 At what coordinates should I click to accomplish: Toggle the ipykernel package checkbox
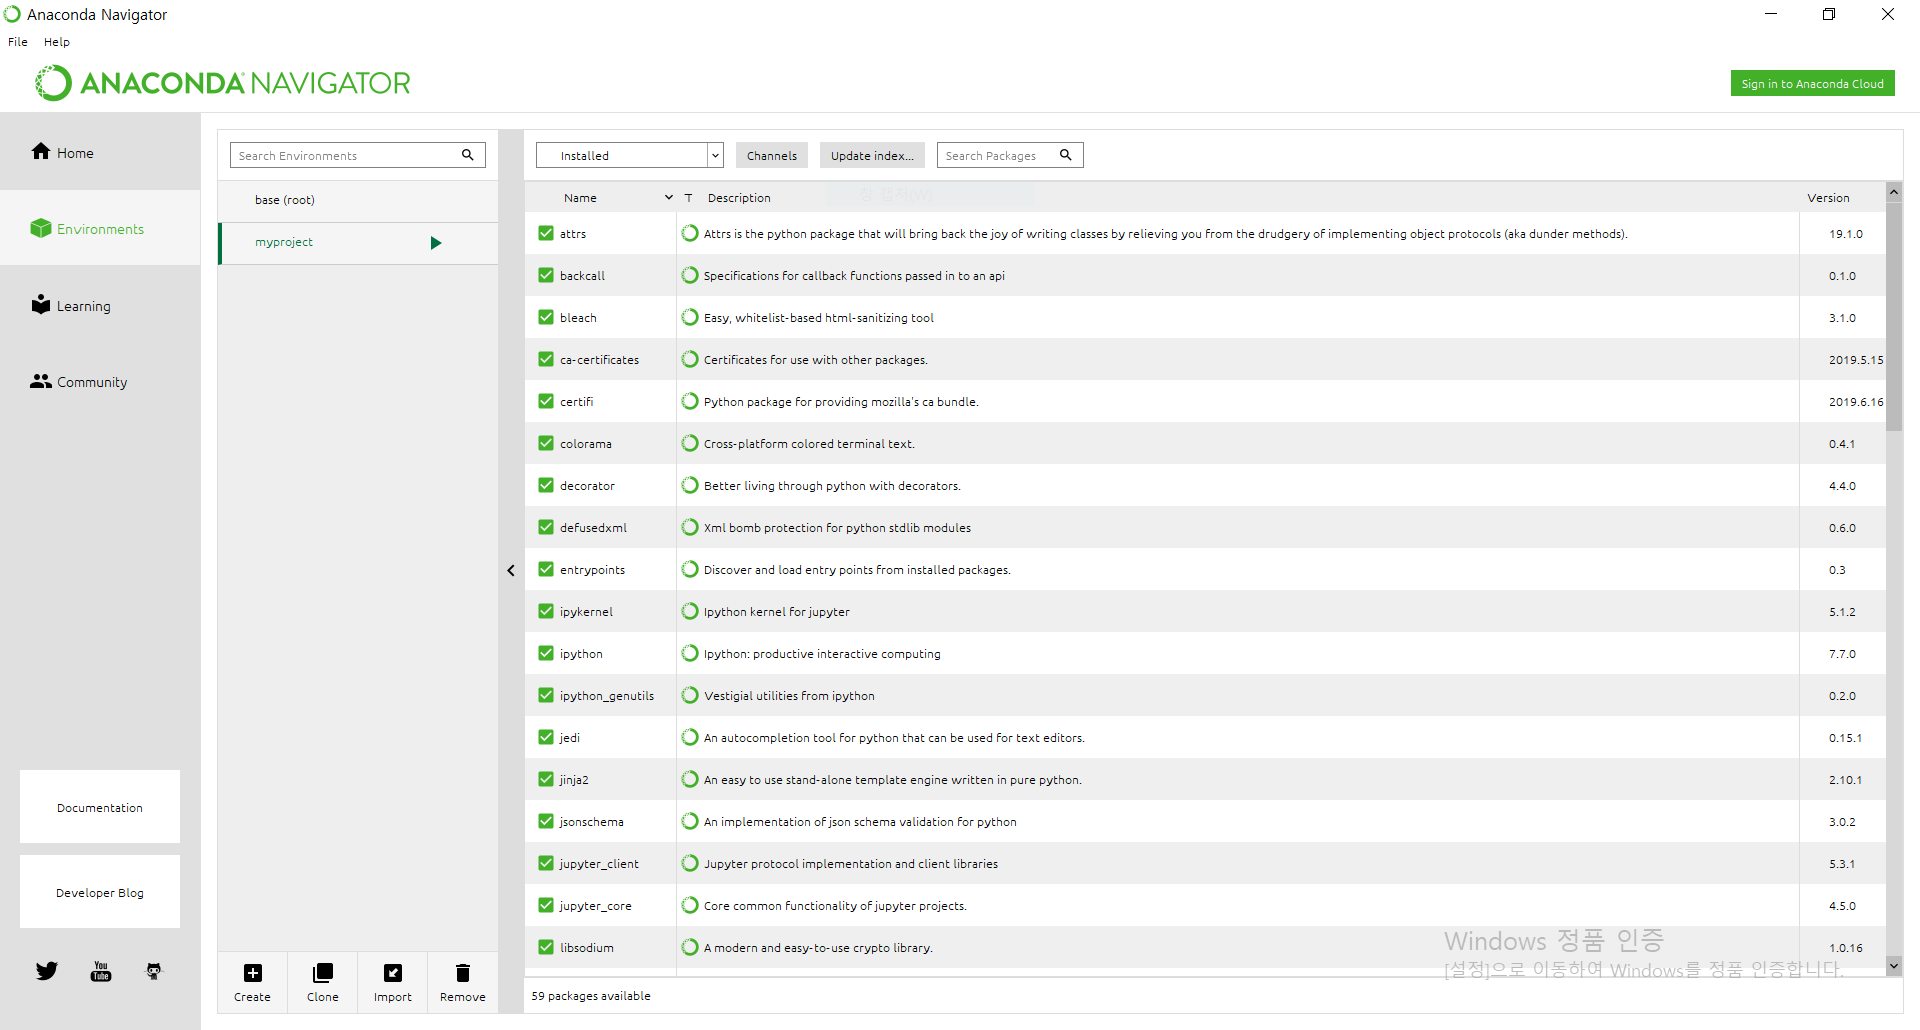click(546, 611)
